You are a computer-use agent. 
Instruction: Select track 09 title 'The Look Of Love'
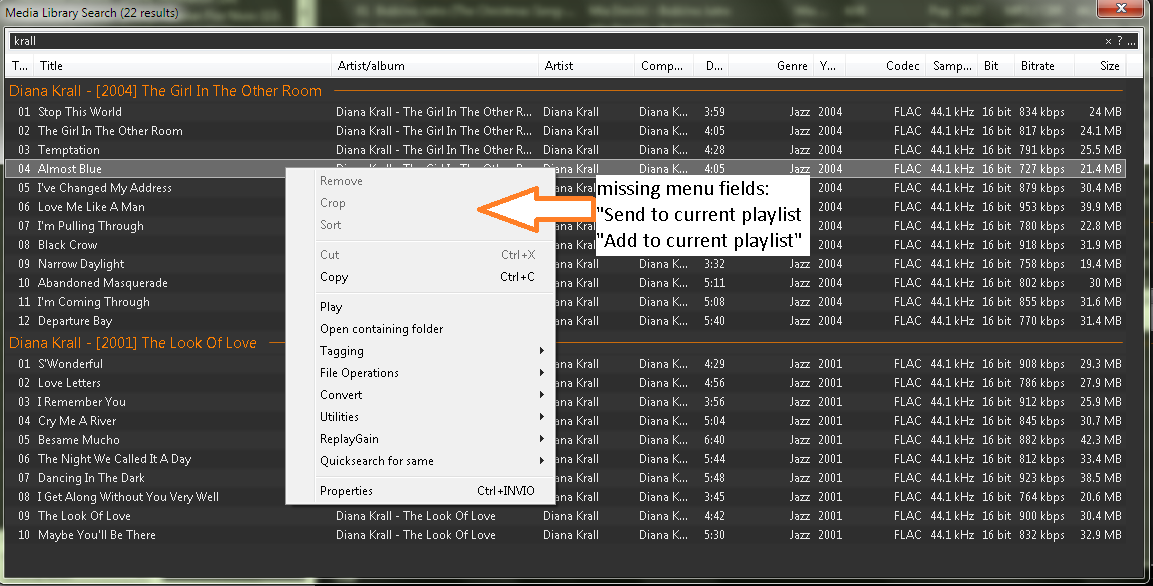(x=85, y=516)
